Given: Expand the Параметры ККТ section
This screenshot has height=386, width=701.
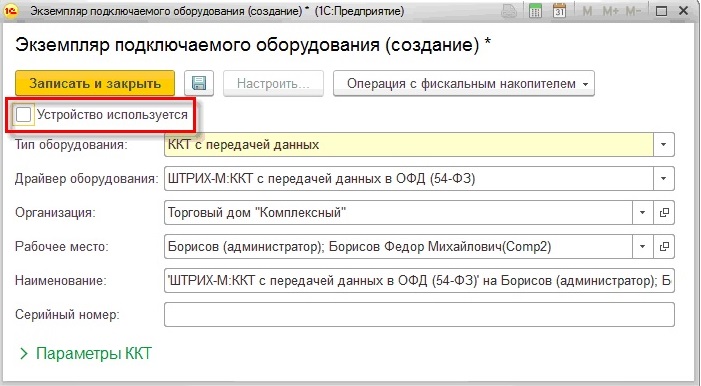Looking at the screenshot, I should pos(85,354).
